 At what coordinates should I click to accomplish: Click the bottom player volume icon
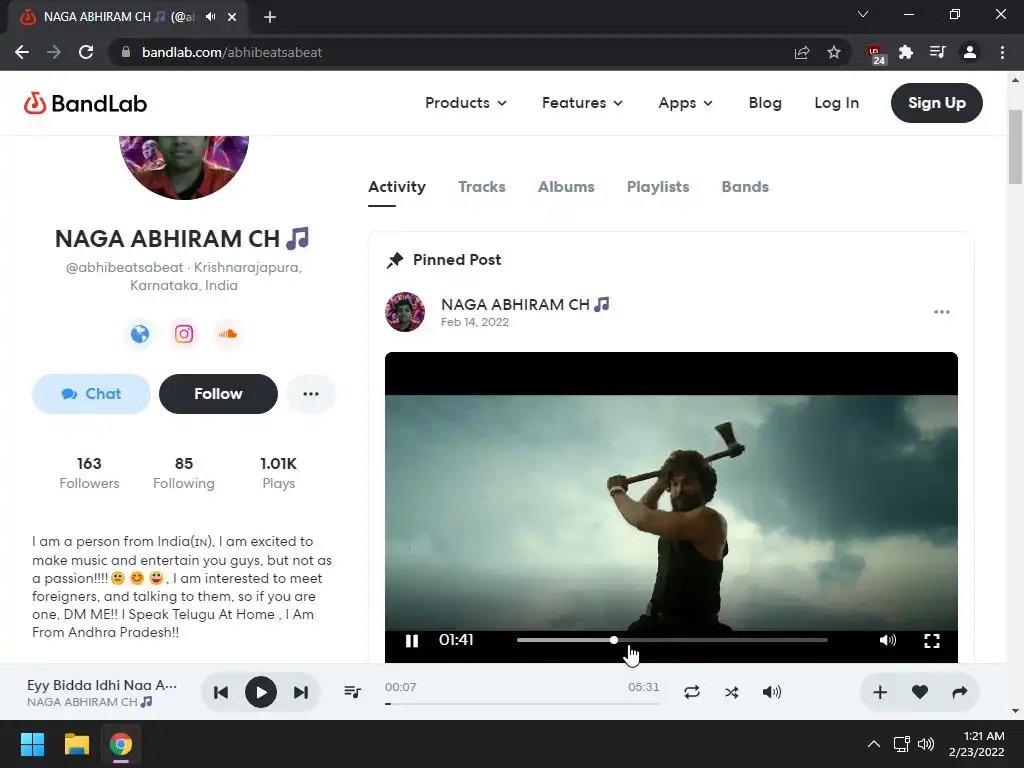pyautogui.click(x=771, y=692)
